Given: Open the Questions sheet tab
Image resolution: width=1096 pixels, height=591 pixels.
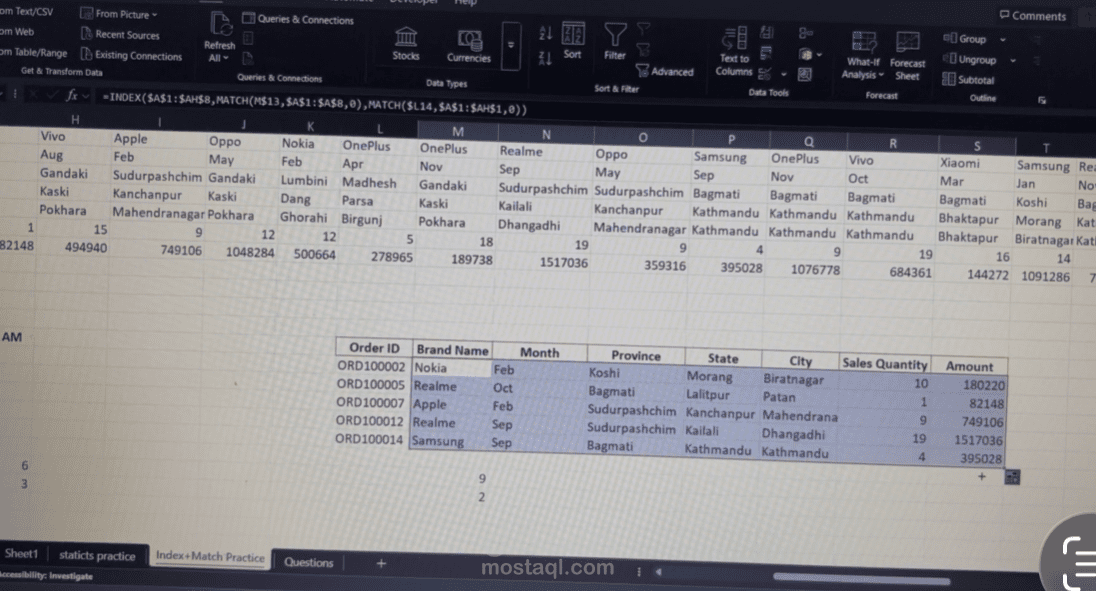Looking at the screenshot, I should (x=308, y=562).
